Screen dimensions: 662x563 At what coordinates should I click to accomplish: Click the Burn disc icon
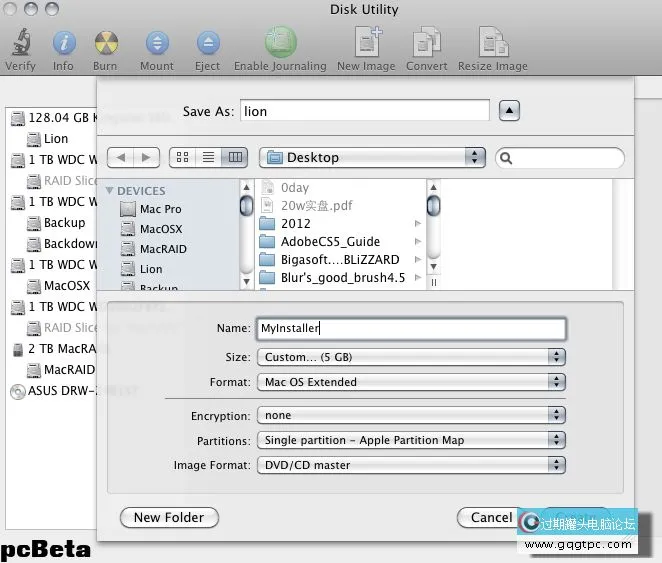(105, 44)
